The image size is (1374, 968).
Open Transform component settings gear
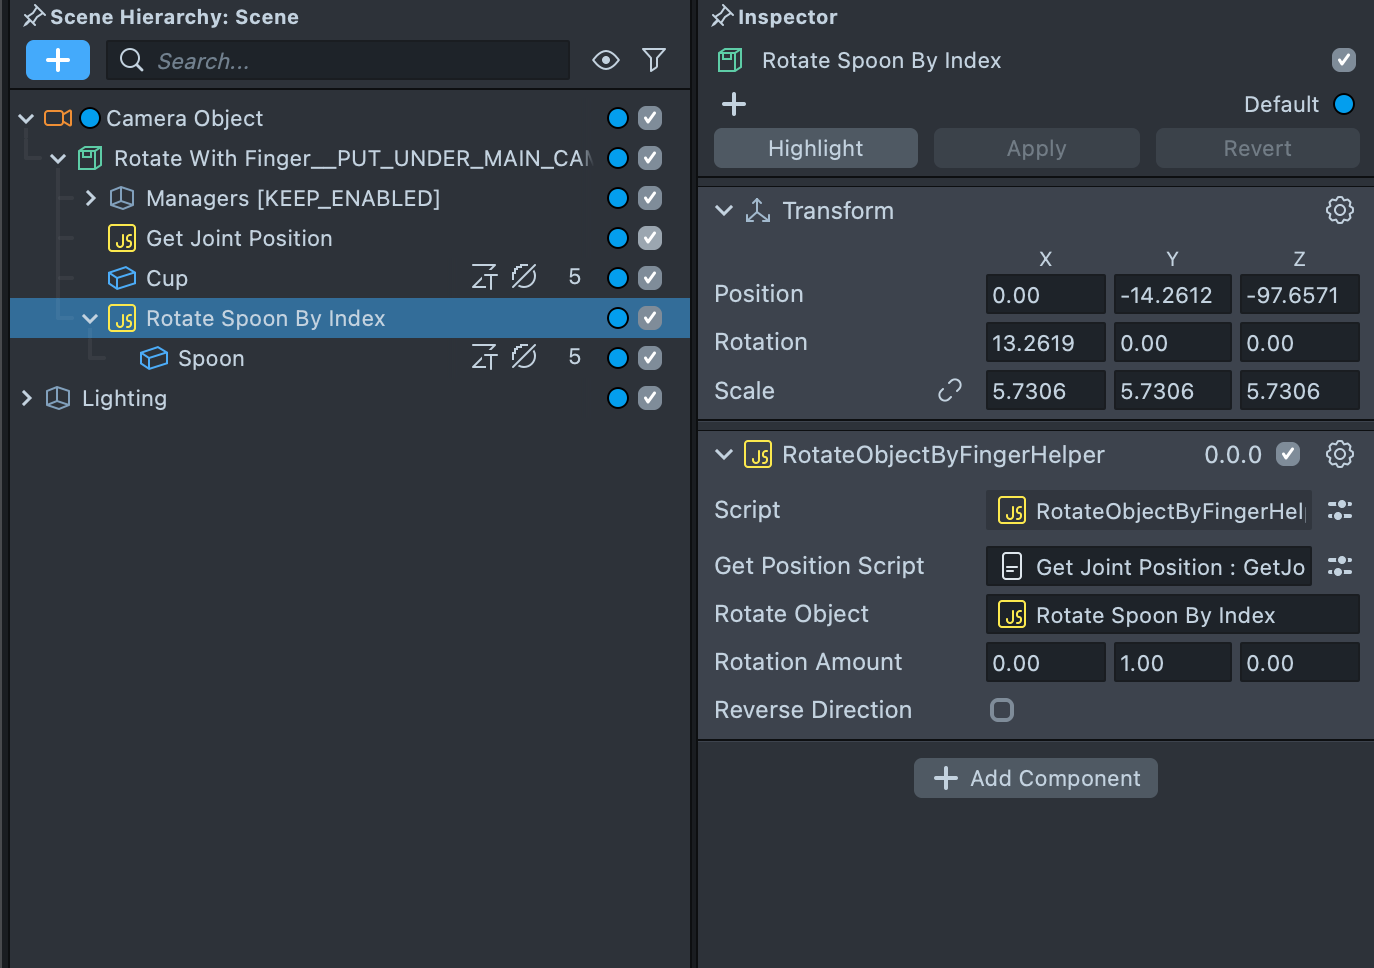[1339, 210]
